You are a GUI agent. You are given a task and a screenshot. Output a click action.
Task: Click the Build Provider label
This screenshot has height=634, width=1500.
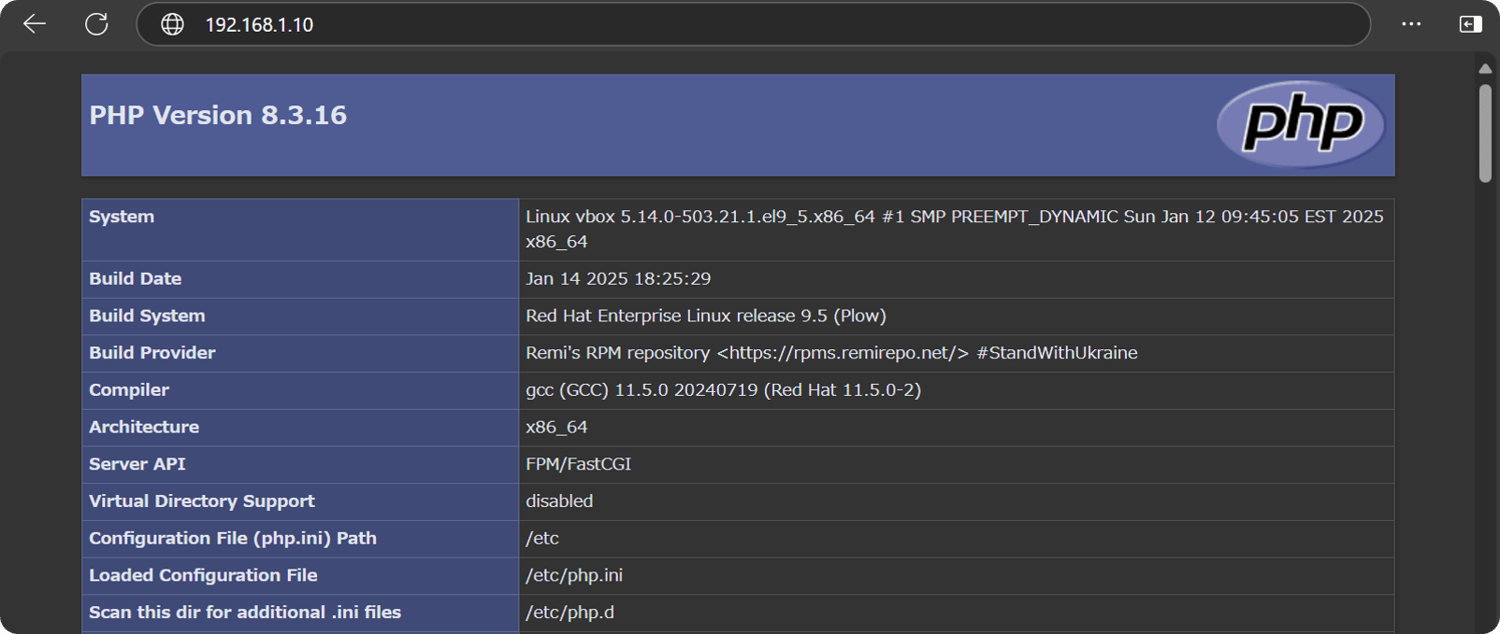[152, 353]
